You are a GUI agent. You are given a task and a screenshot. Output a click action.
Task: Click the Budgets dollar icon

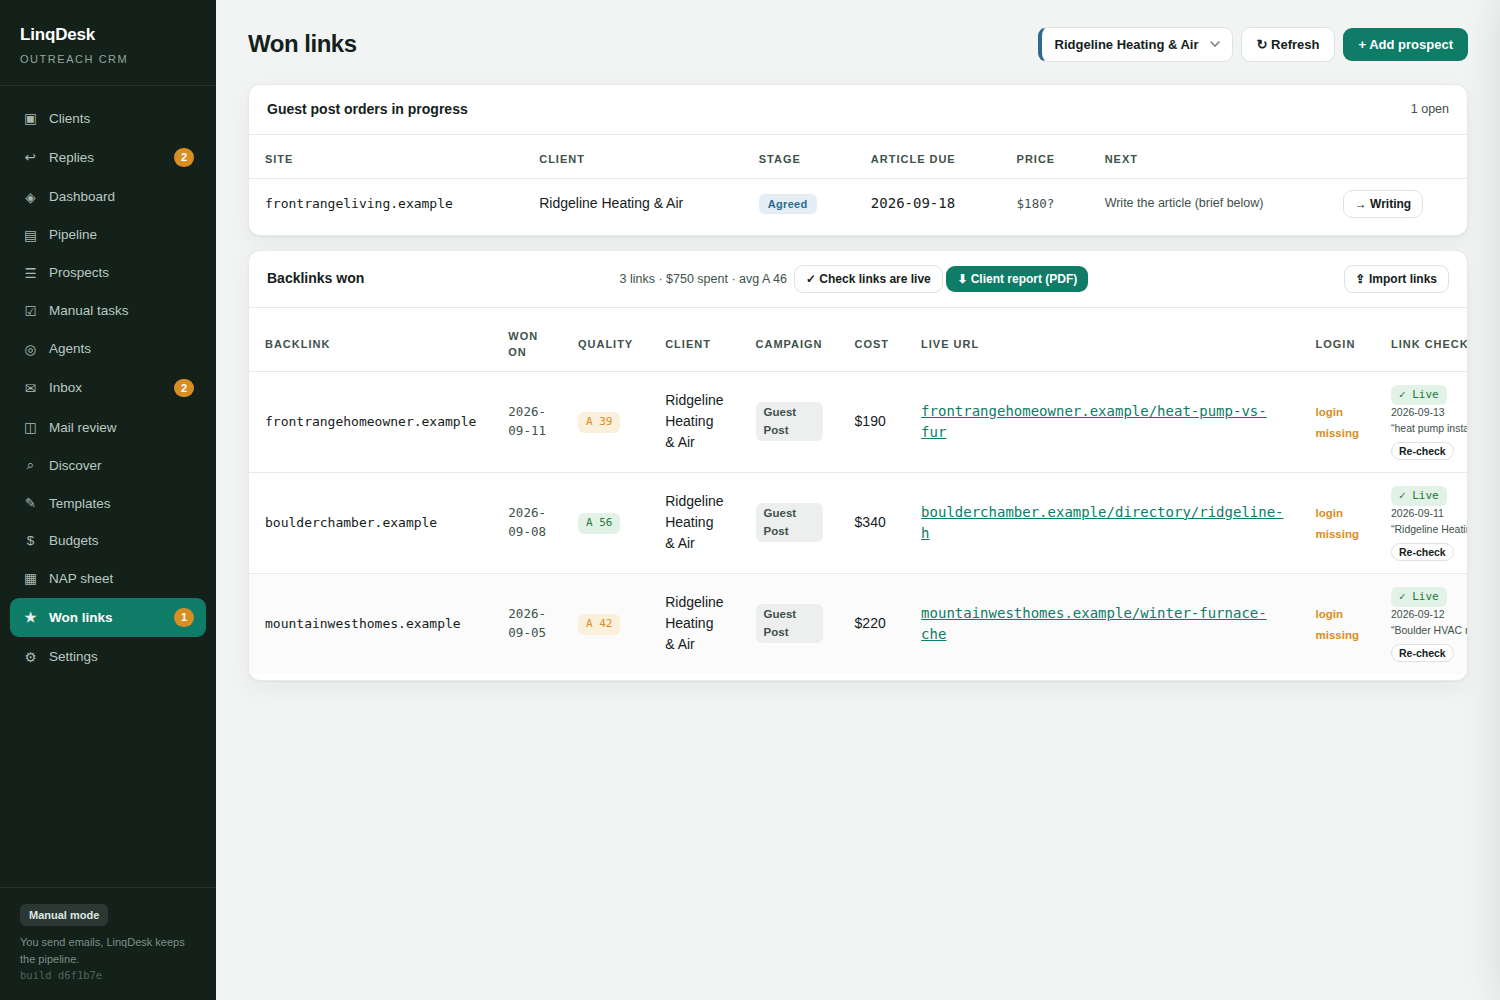pos(30,541)
